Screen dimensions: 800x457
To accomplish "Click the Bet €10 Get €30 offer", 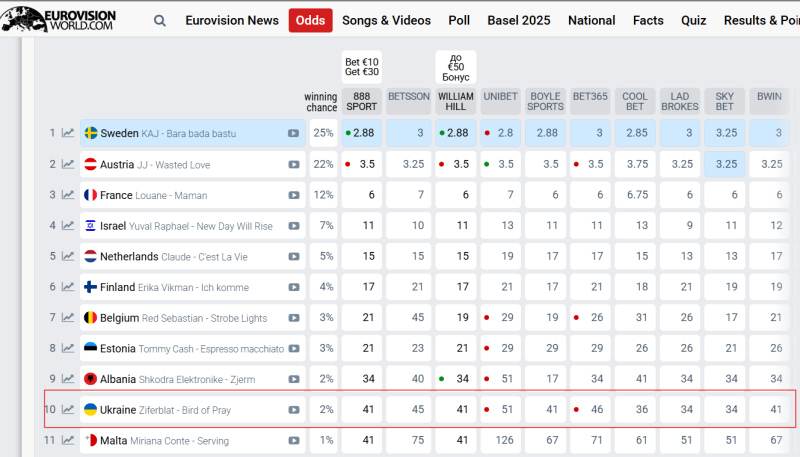I will coord(362,67).
